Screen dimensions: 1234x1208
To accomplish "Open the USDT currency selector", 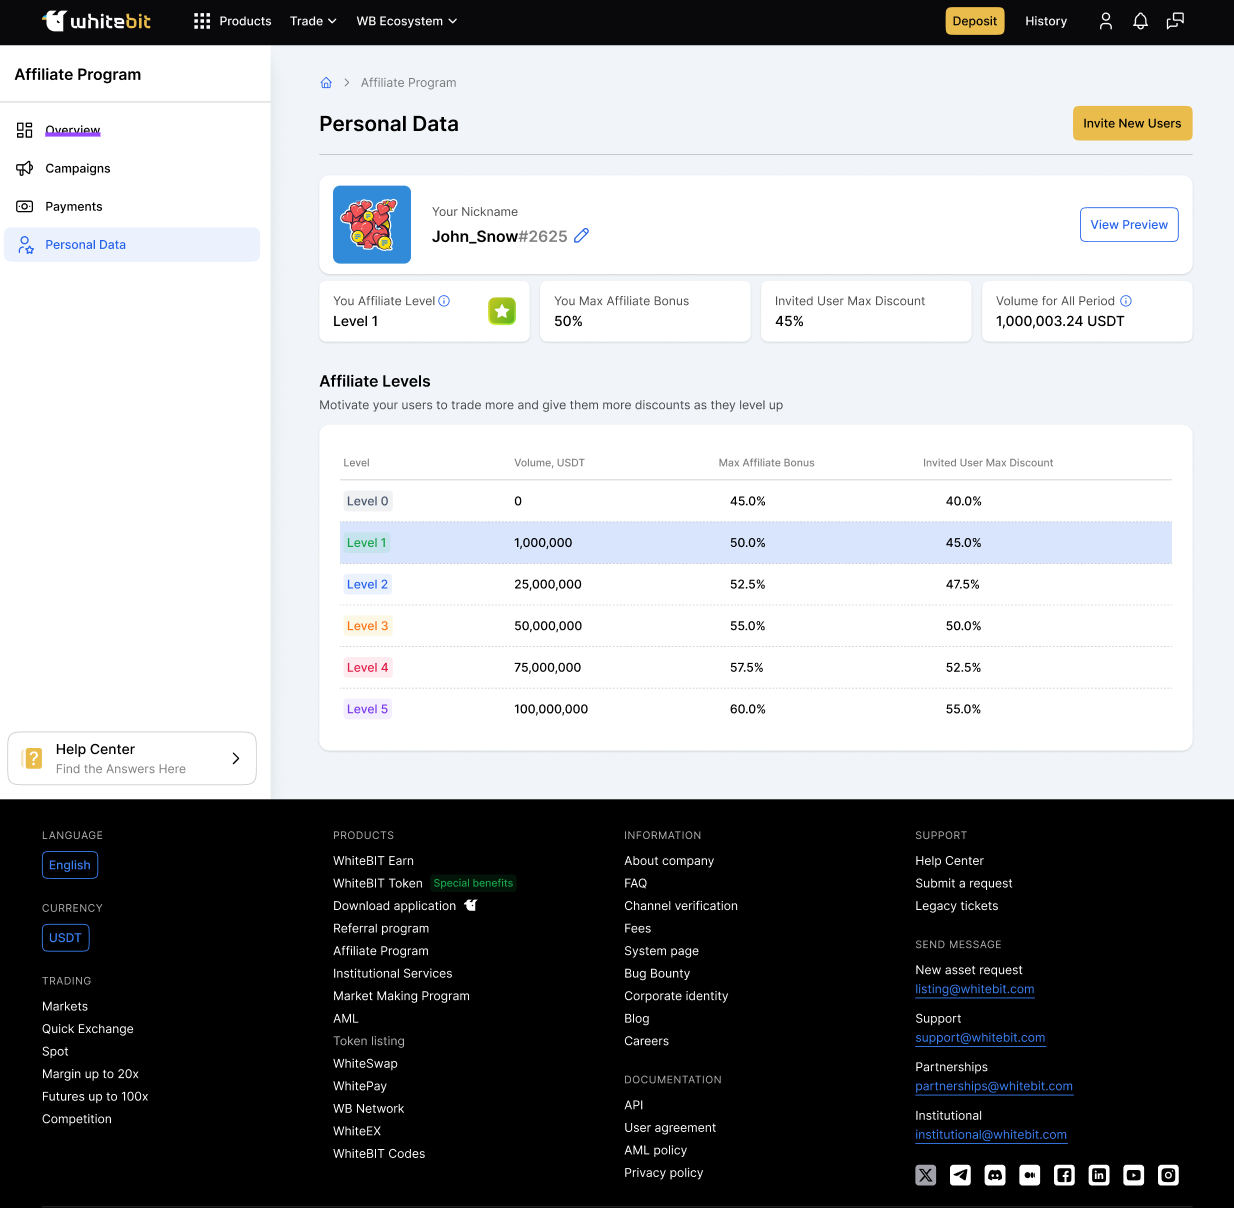I will click(x=66, y=938).
